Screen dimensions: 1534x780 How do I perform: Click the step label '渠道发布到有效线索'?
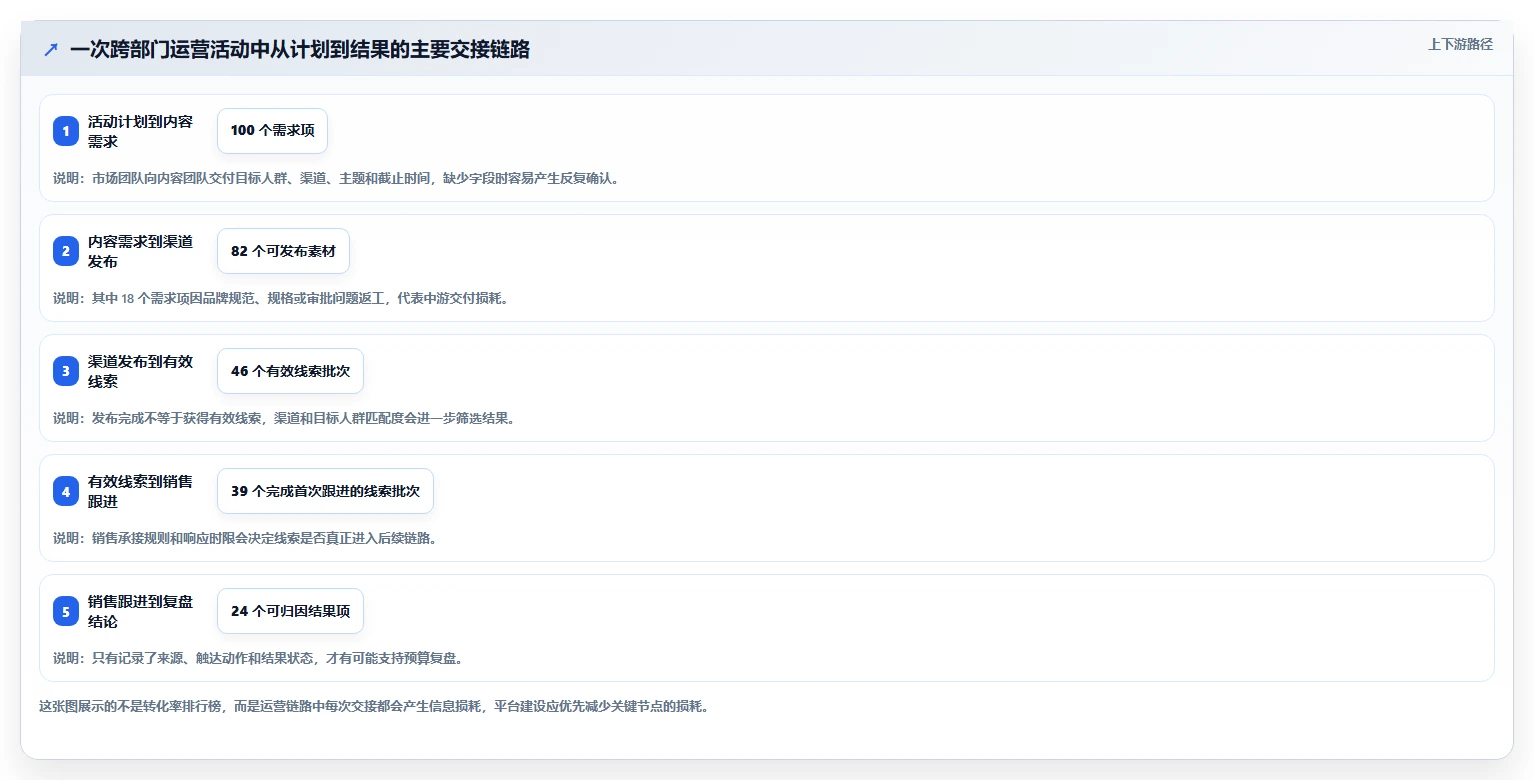(141, 371)
